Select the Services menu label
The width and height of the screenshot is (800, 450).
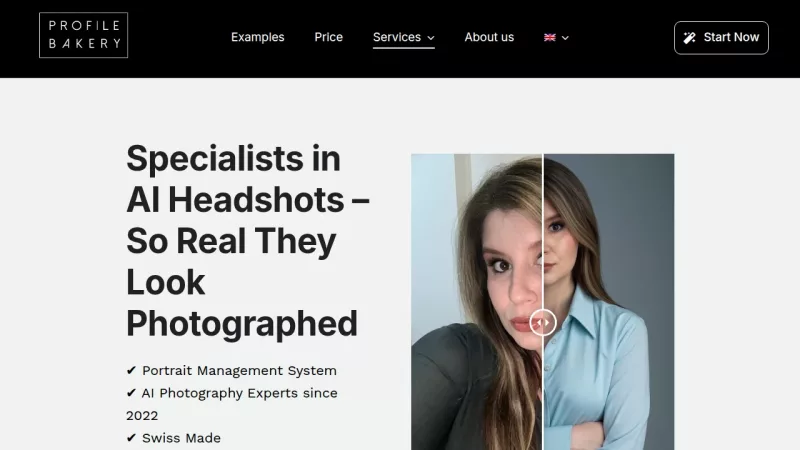coord(396,37)
